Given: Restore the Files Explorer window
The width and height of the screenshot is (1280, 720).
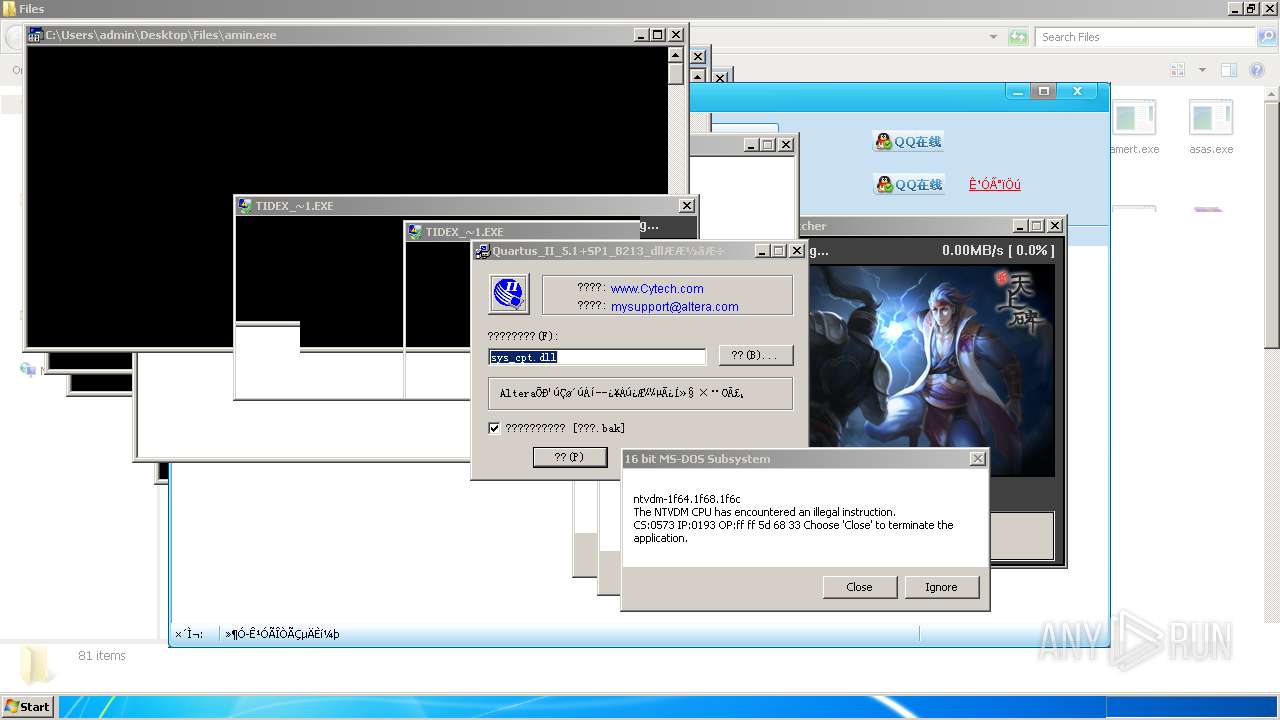Looking at the screenshot, I should click(x=1250, y=9).
